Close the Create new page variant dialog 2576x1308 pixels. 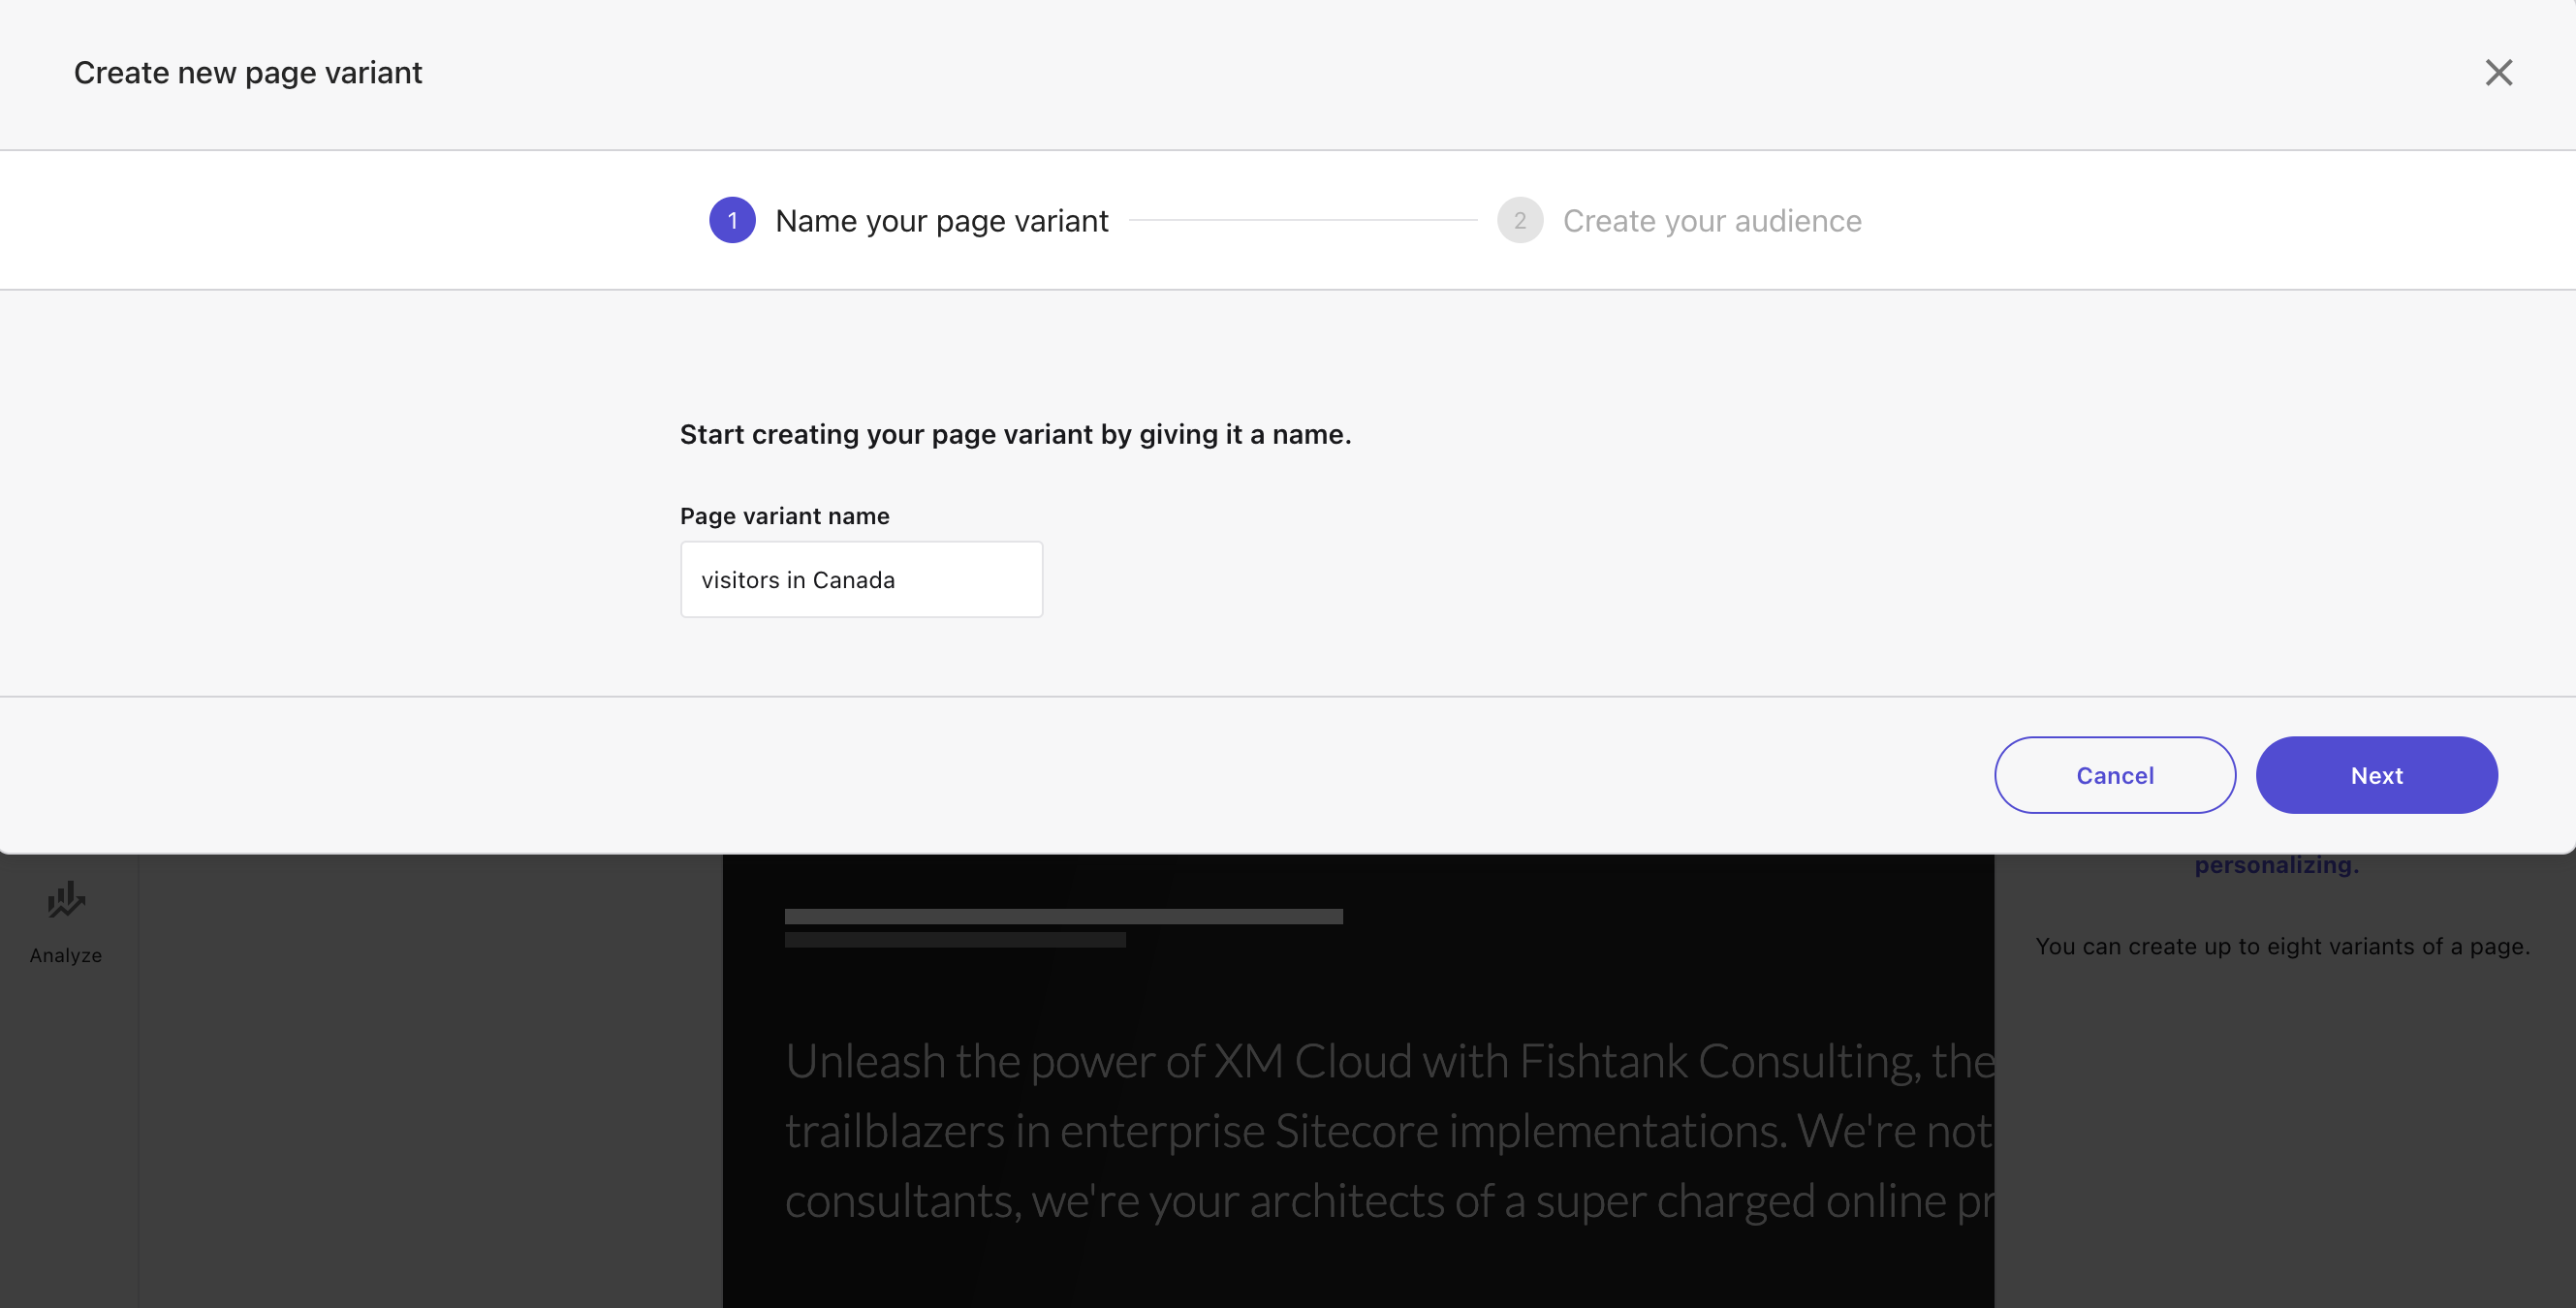click(2500, 72)
